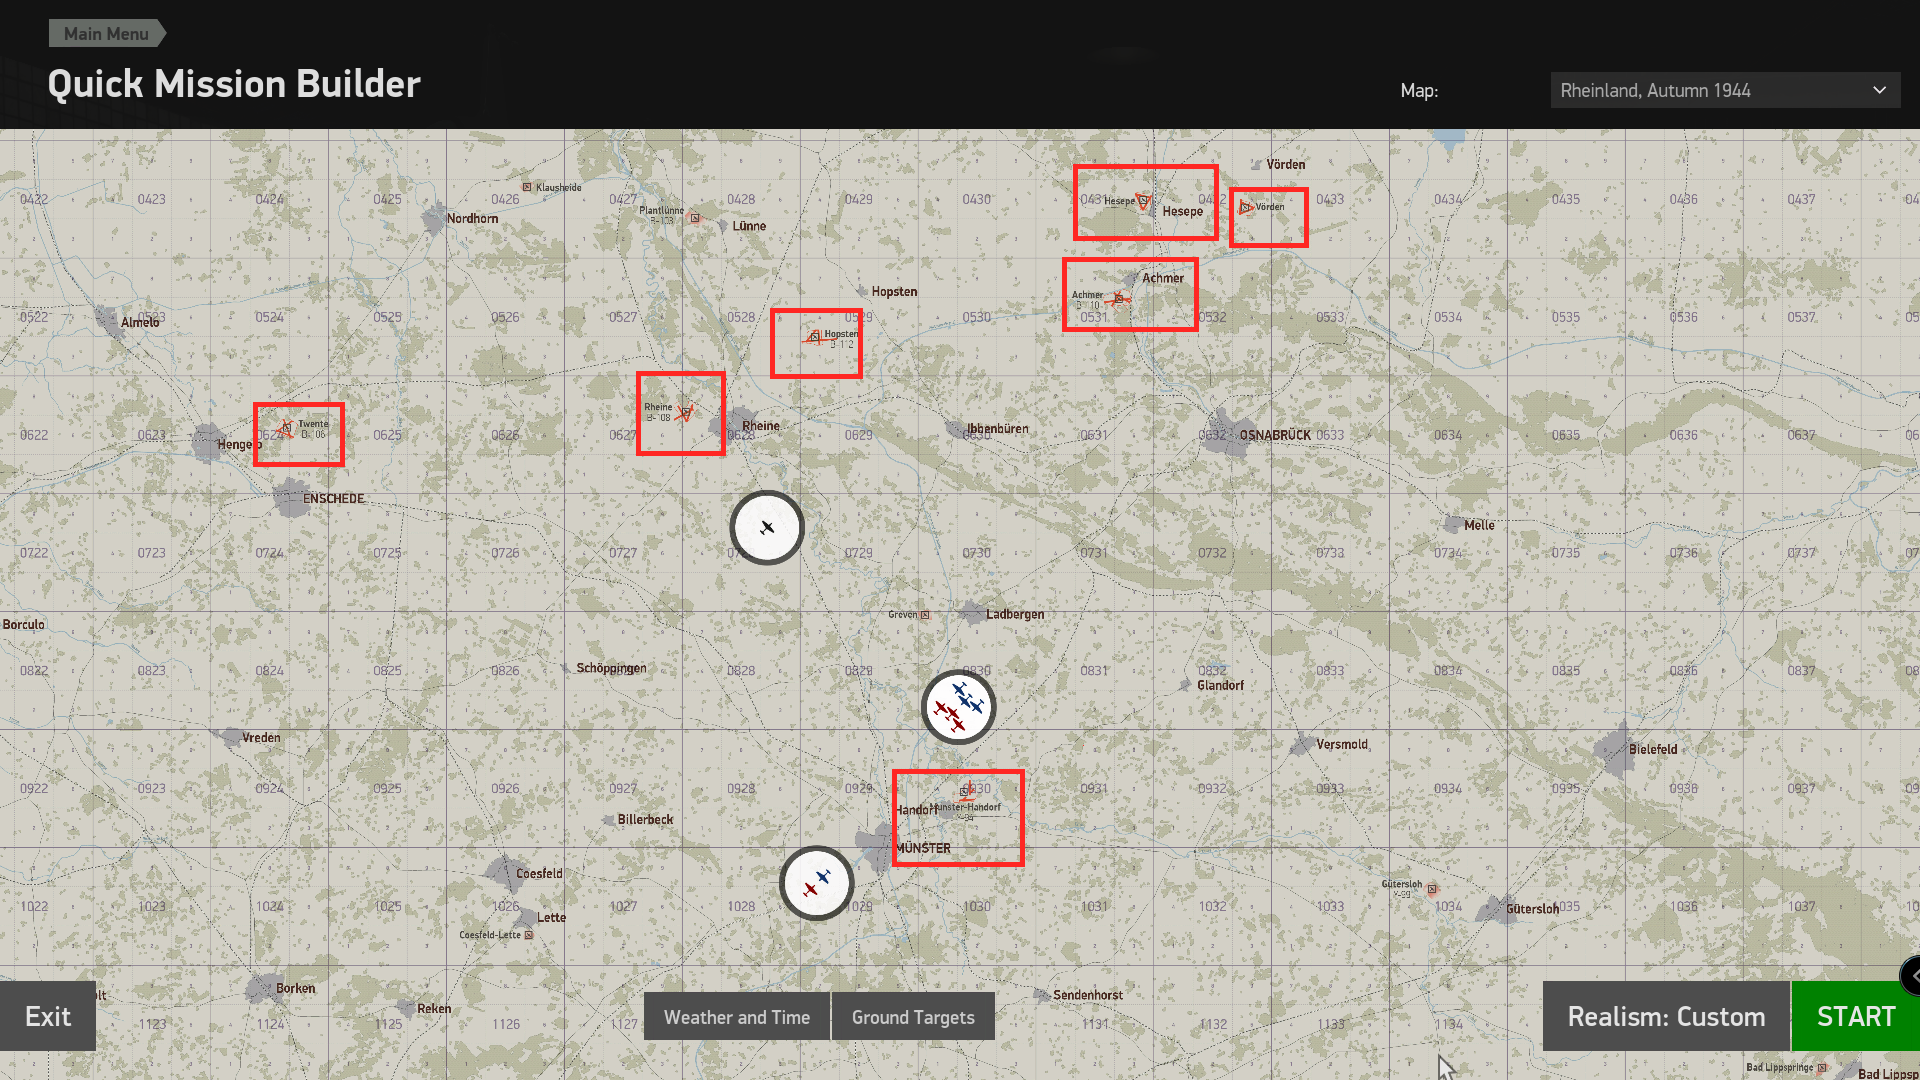Click the MÜNSTER city label
Screen dimensions: 1920x1085
tap(923, 849)
